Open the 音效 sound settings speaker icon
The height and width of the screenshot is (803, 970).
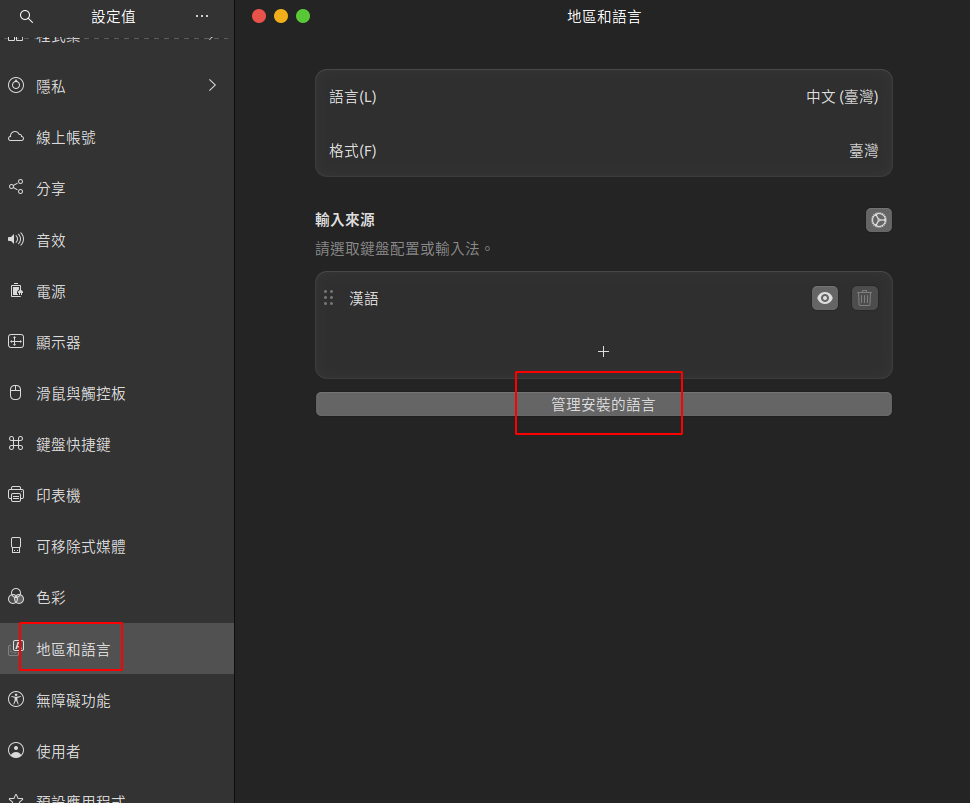(x=16, y=239)
